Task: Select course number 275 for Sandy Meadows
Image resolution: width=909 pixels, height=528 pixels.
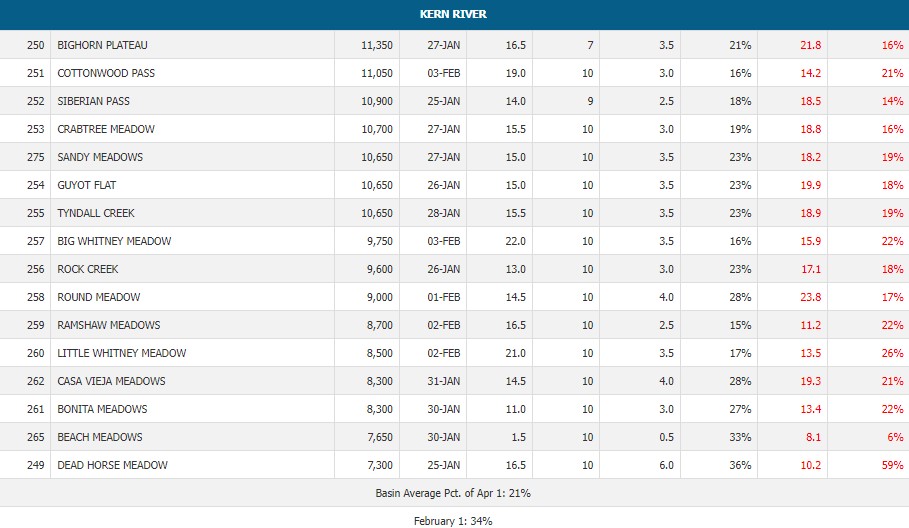Action: coord(38,157)
